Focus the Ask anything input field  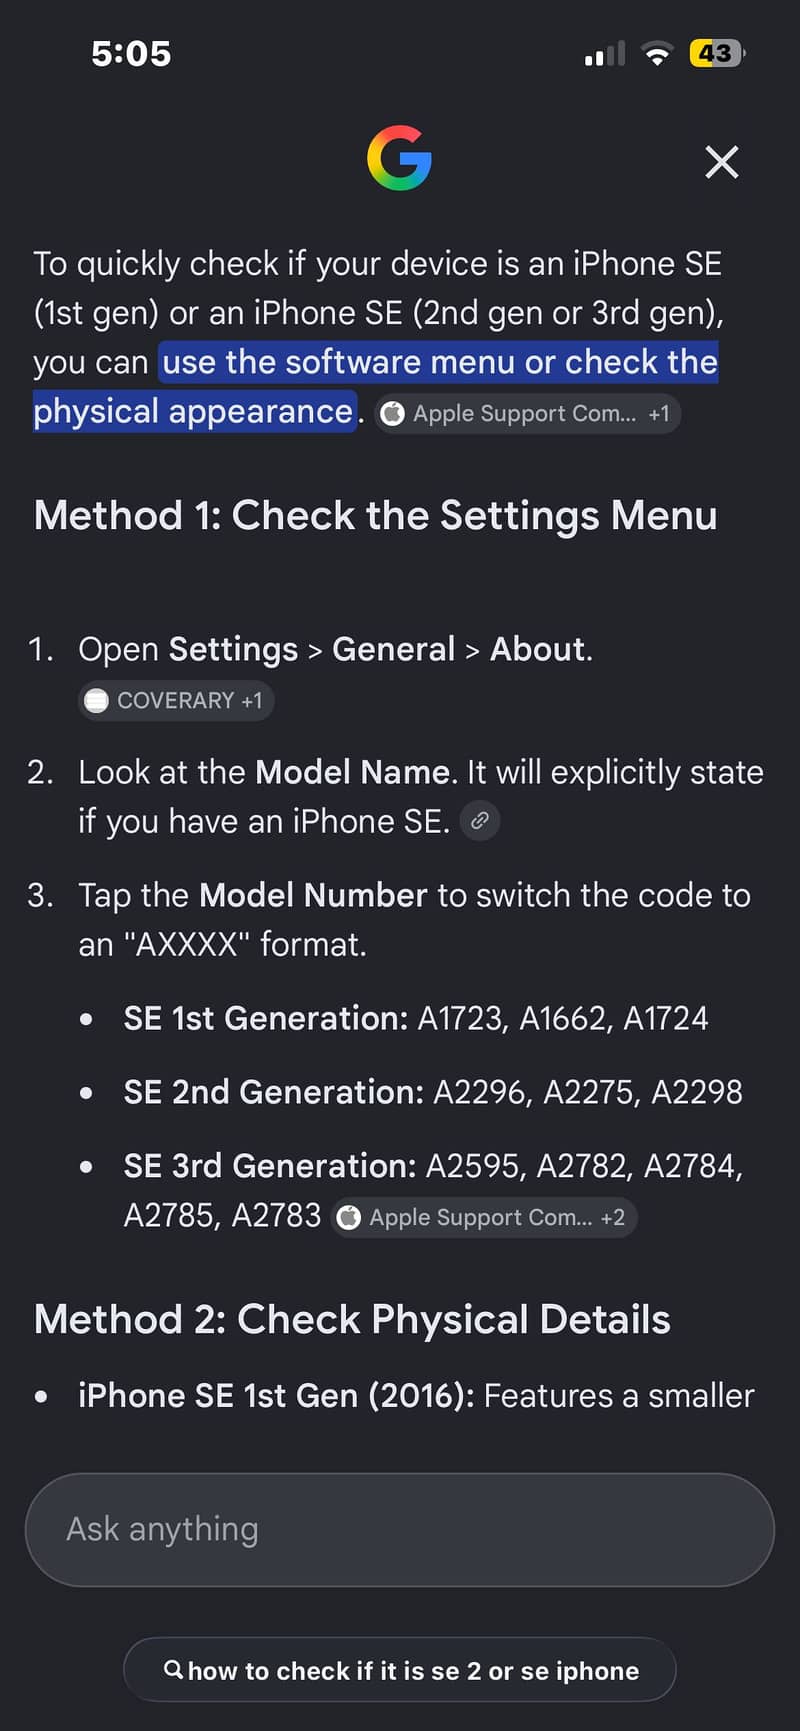click(400, 1529)
